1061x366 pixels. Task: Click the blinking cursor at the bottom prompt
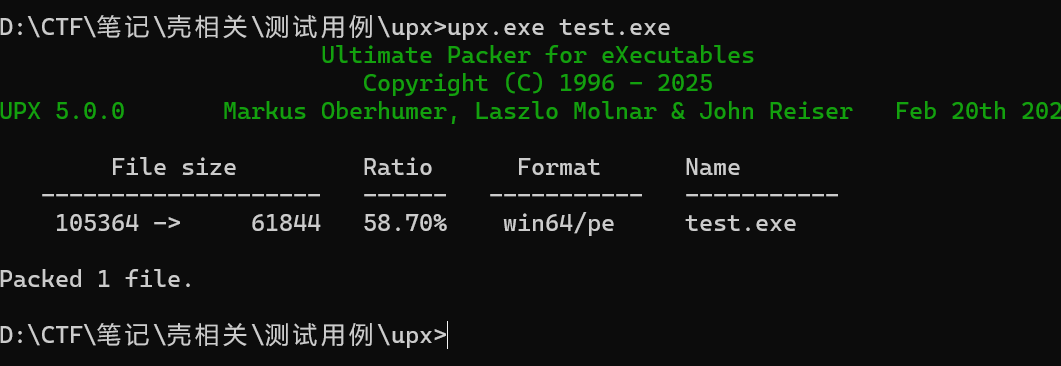click(x=448, y=335)
